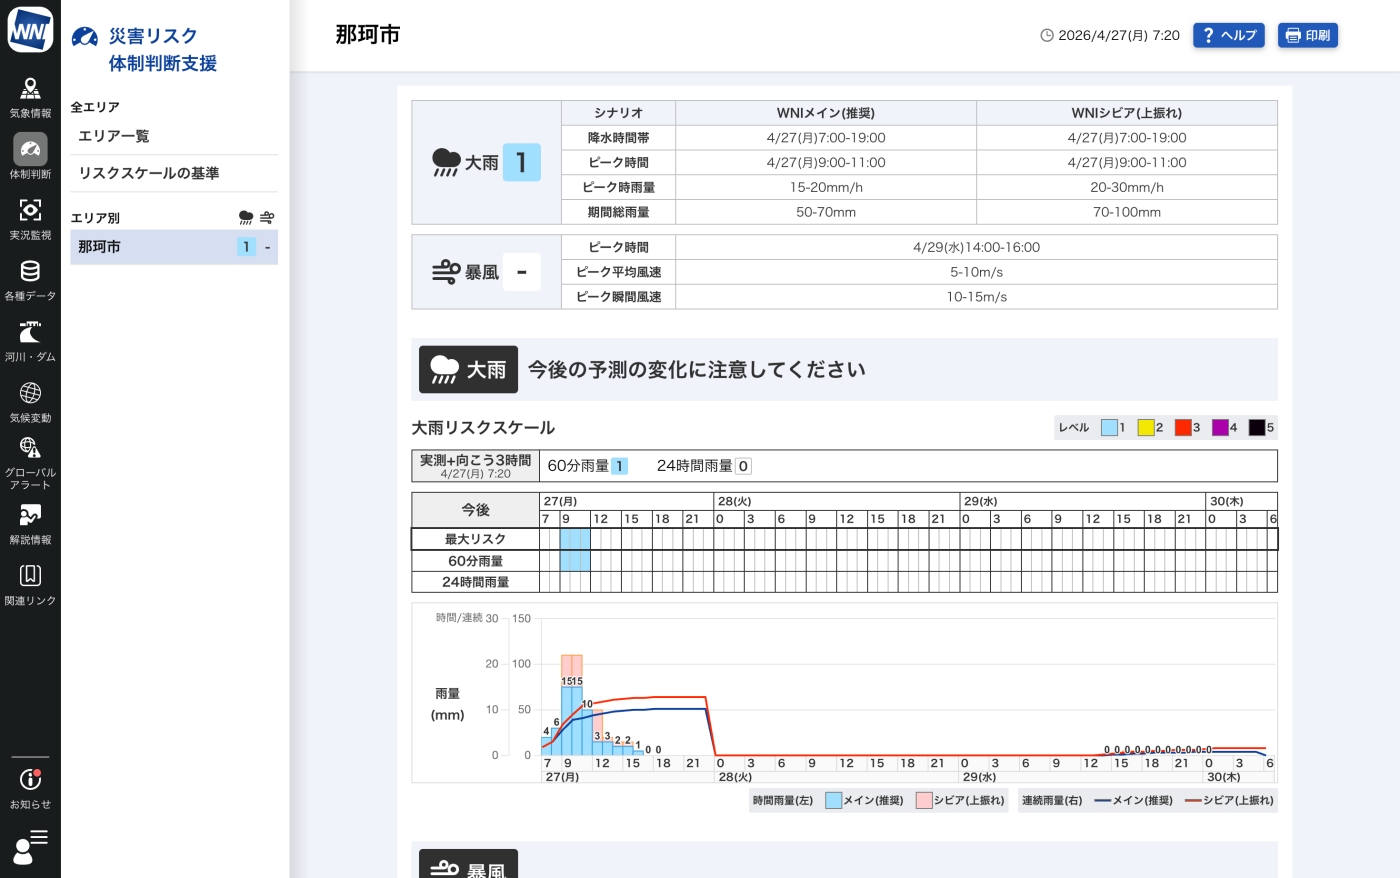Select the 気象情報 icon in the sidebar

tap(30, 87)
